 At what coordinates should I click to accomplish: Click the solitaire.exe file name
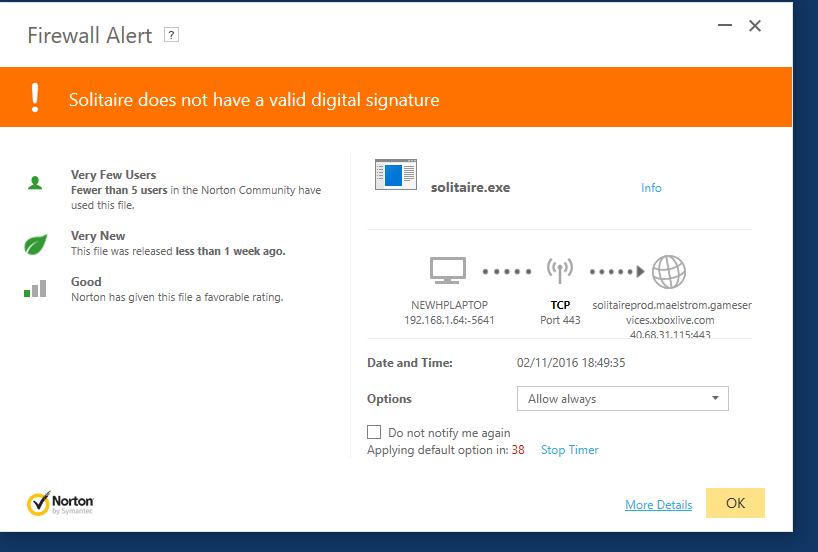[x=470, y=187]
